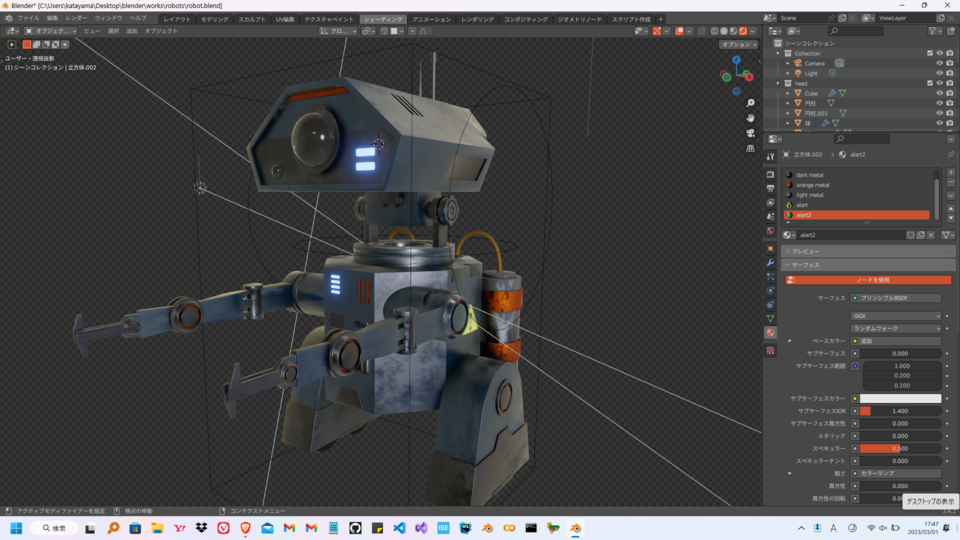Click the Blender icon in Windows taskbar
Image resolution: width=960 pixels, height=540 pixels.
(575, 528)
